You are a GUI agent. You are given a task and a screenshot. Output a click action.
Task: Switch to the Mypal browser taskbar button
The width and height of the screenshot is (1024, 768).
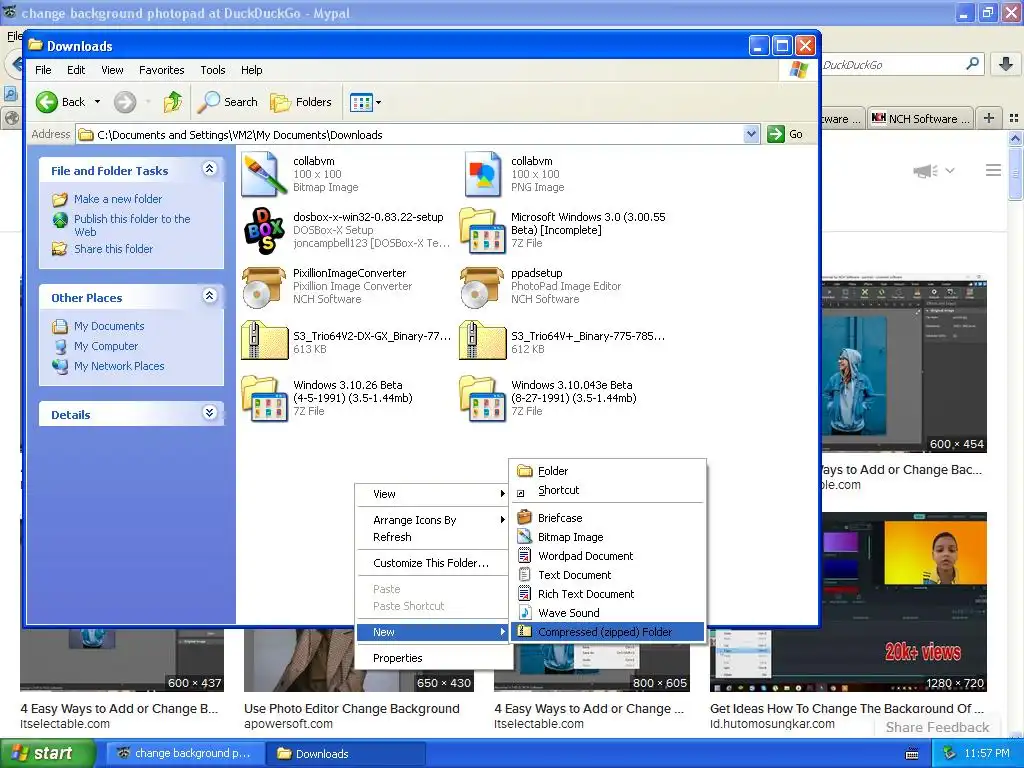coord(185,753)
